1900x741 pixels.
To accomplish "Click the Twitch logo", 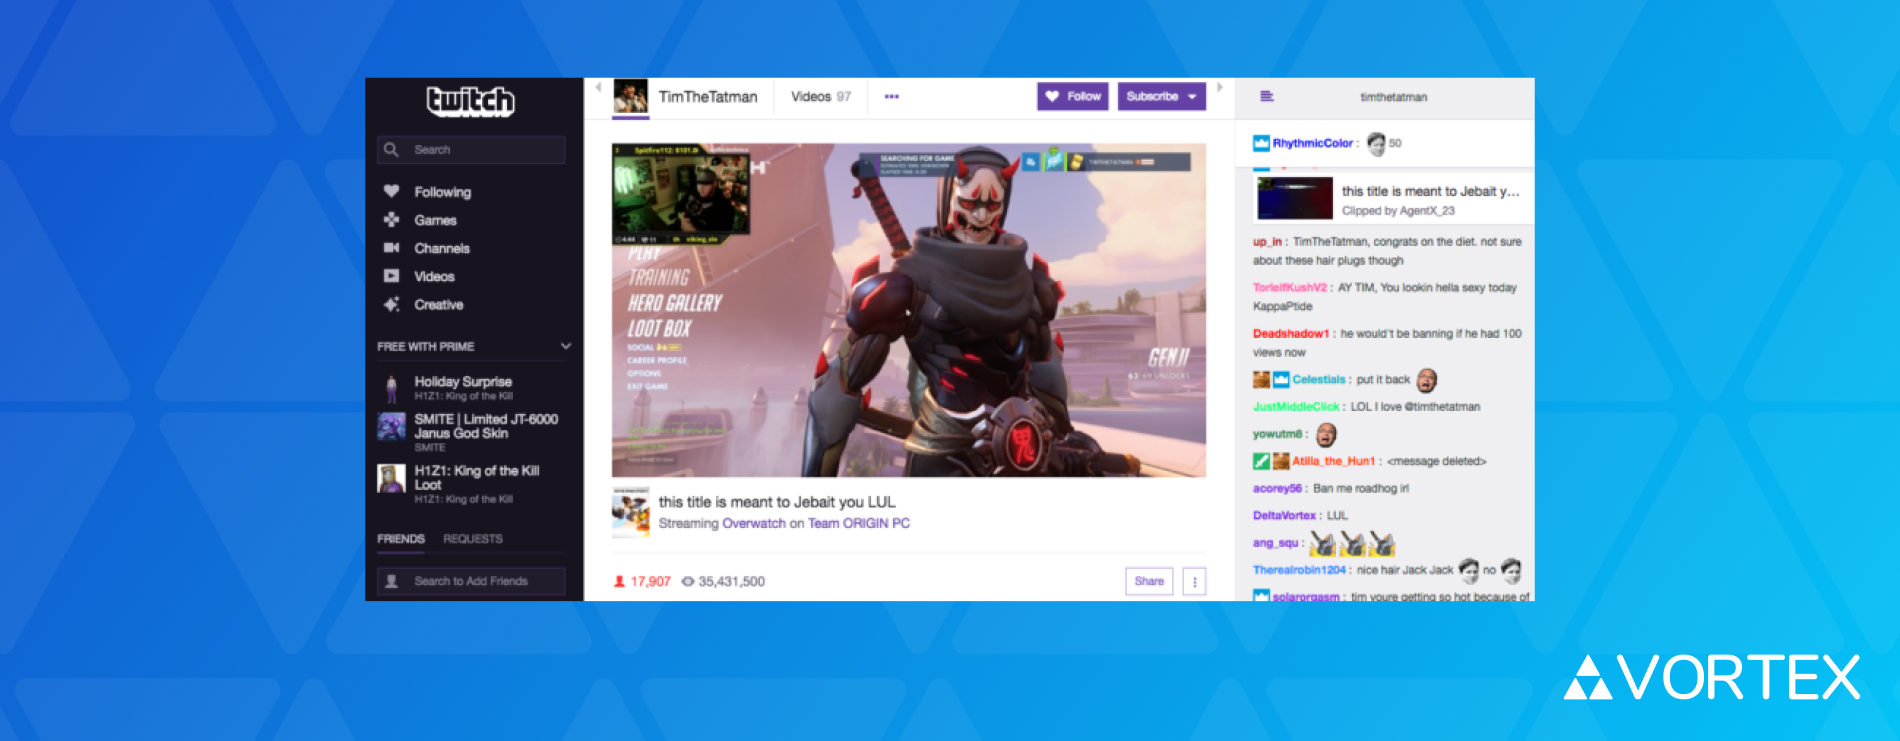I will pyautogui.click(x=470, y=101).
